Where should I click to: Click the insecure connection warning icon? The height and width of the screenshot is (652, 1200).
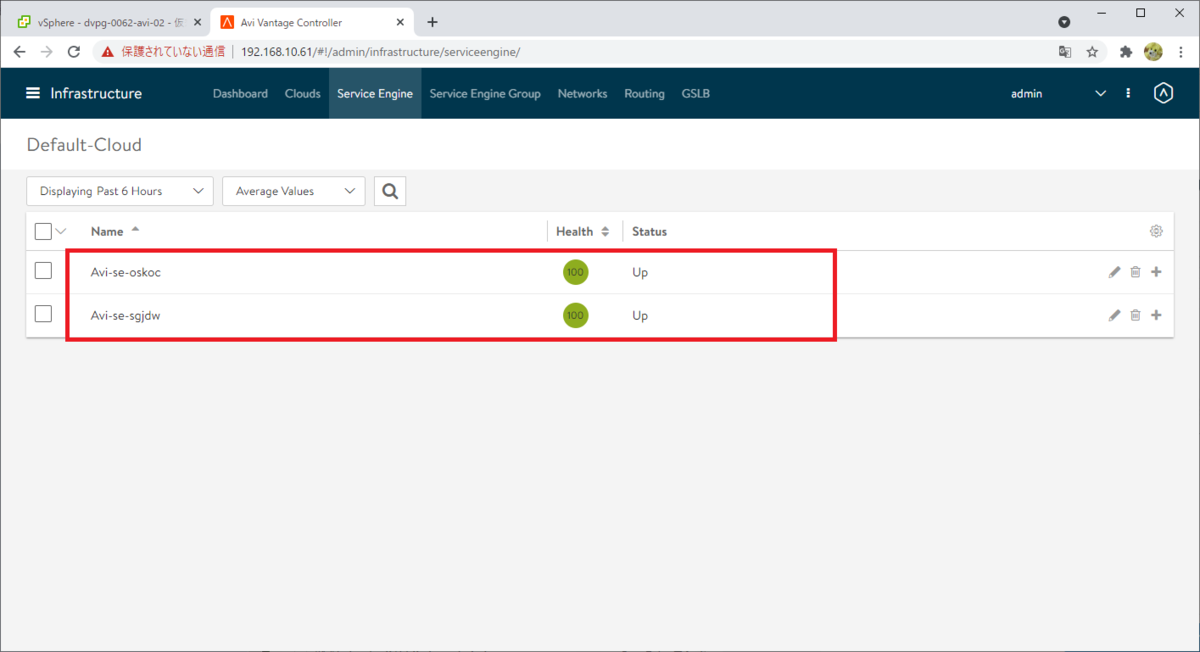[108, 52]
